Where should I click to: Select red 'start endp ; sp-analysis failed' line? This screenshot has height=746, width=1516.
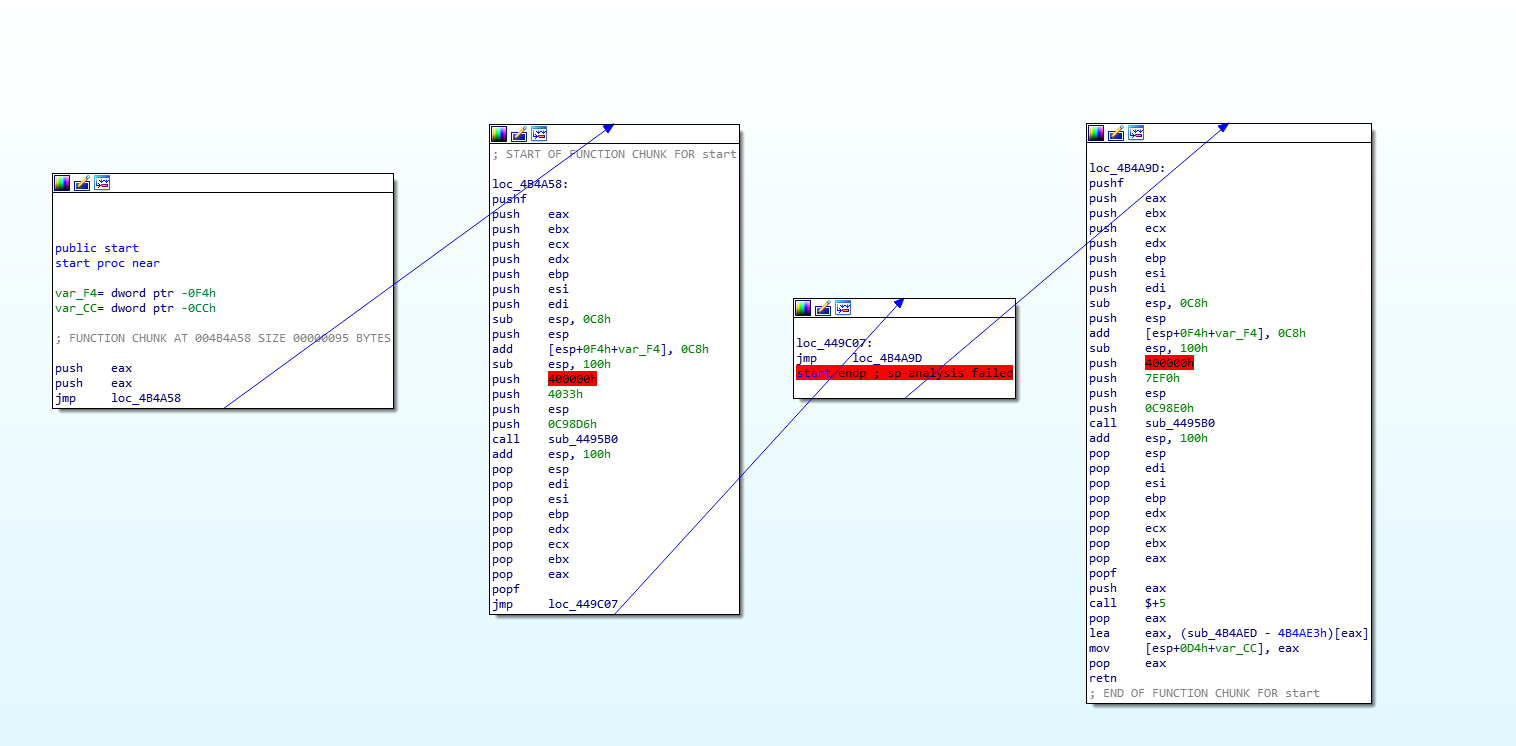click(904, 373)
